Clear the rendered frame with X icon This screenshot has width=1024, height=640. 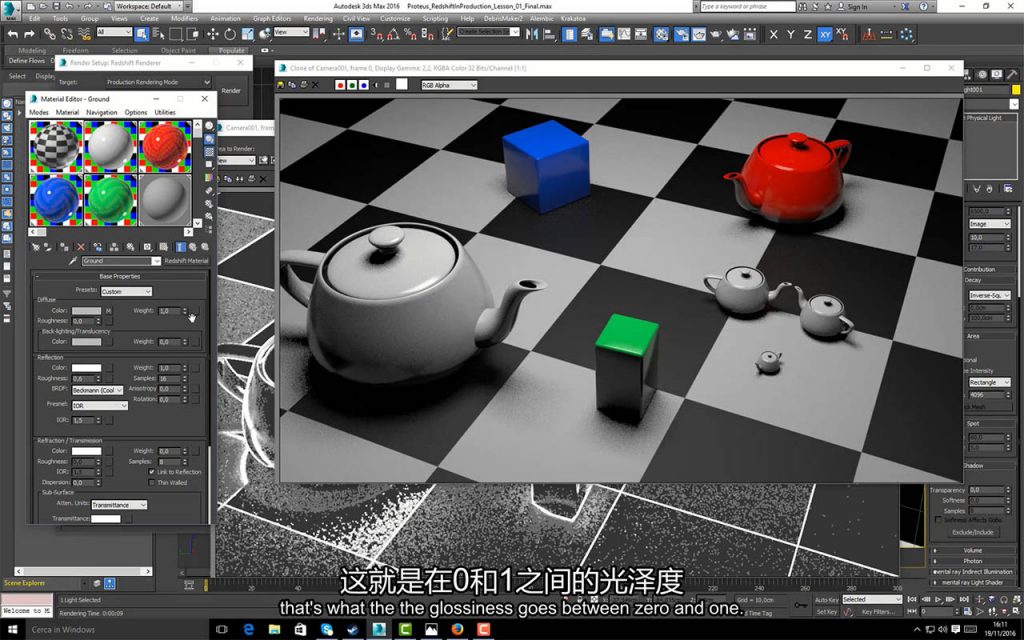pos(315,85)
